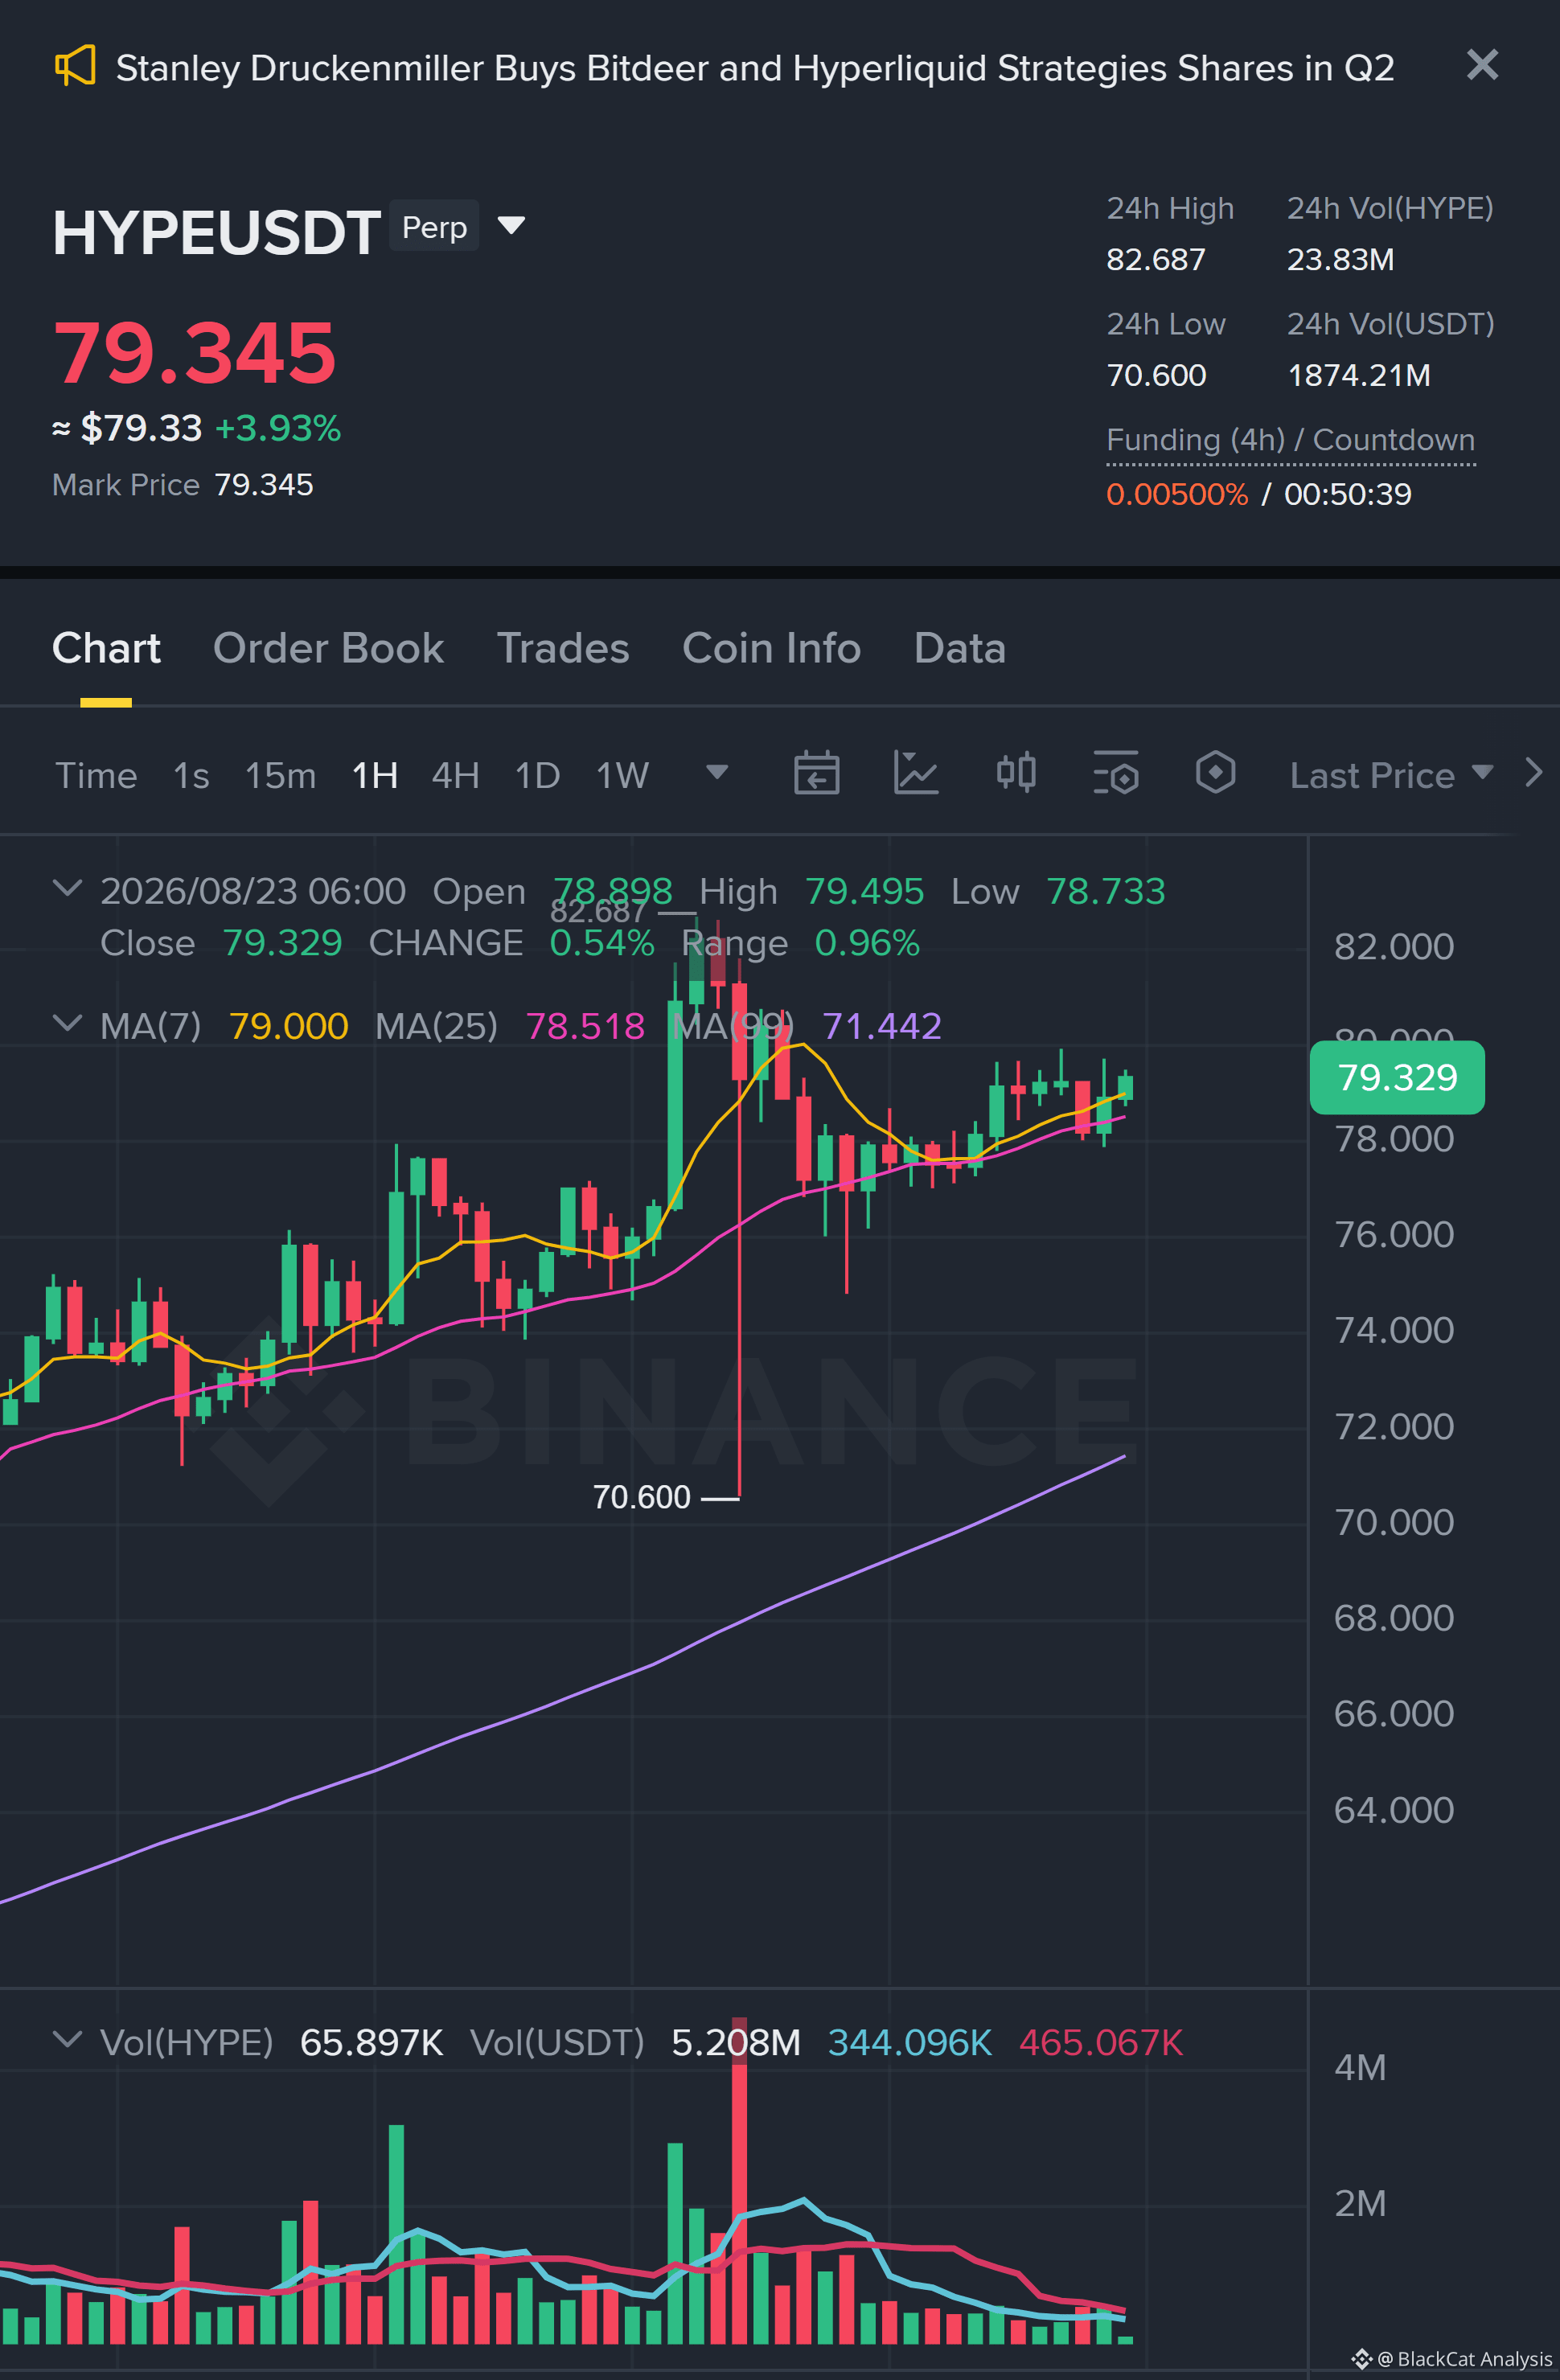Click the MA(25) value 78.518

(585, 1026)
